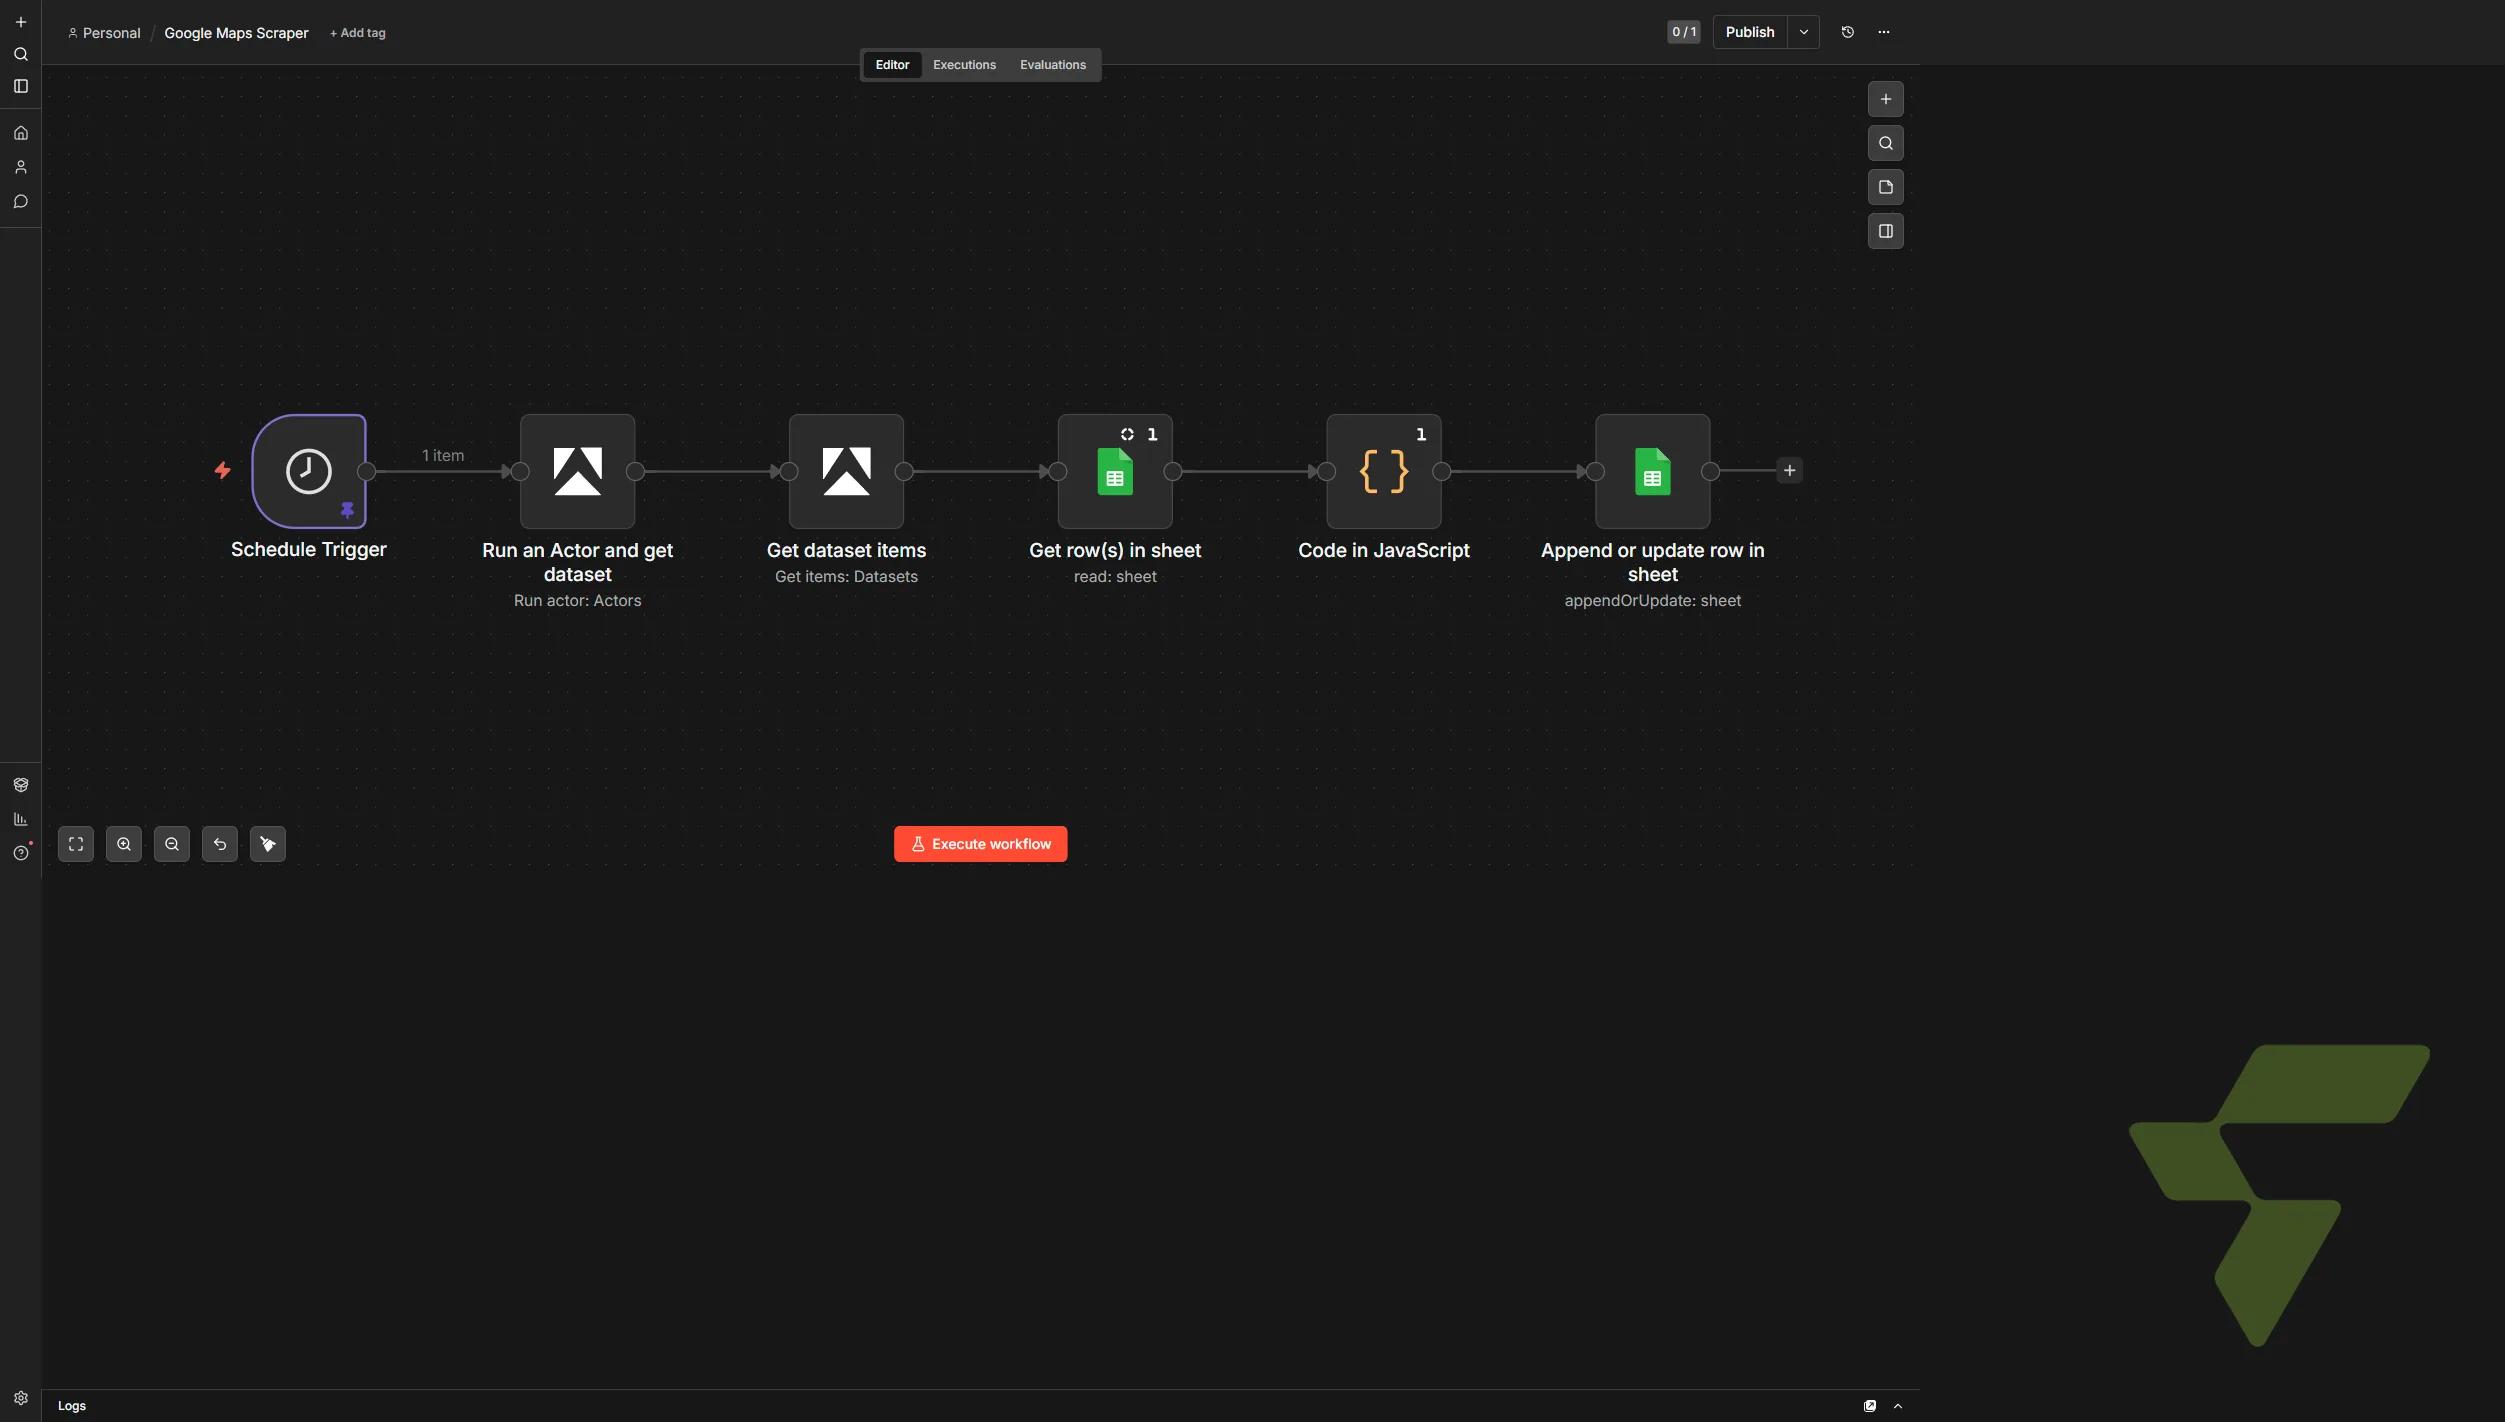The width and height of the screenshot is (2505, 1422).
Task: Pop out the Logs panel
Action: point(1869,1406)
